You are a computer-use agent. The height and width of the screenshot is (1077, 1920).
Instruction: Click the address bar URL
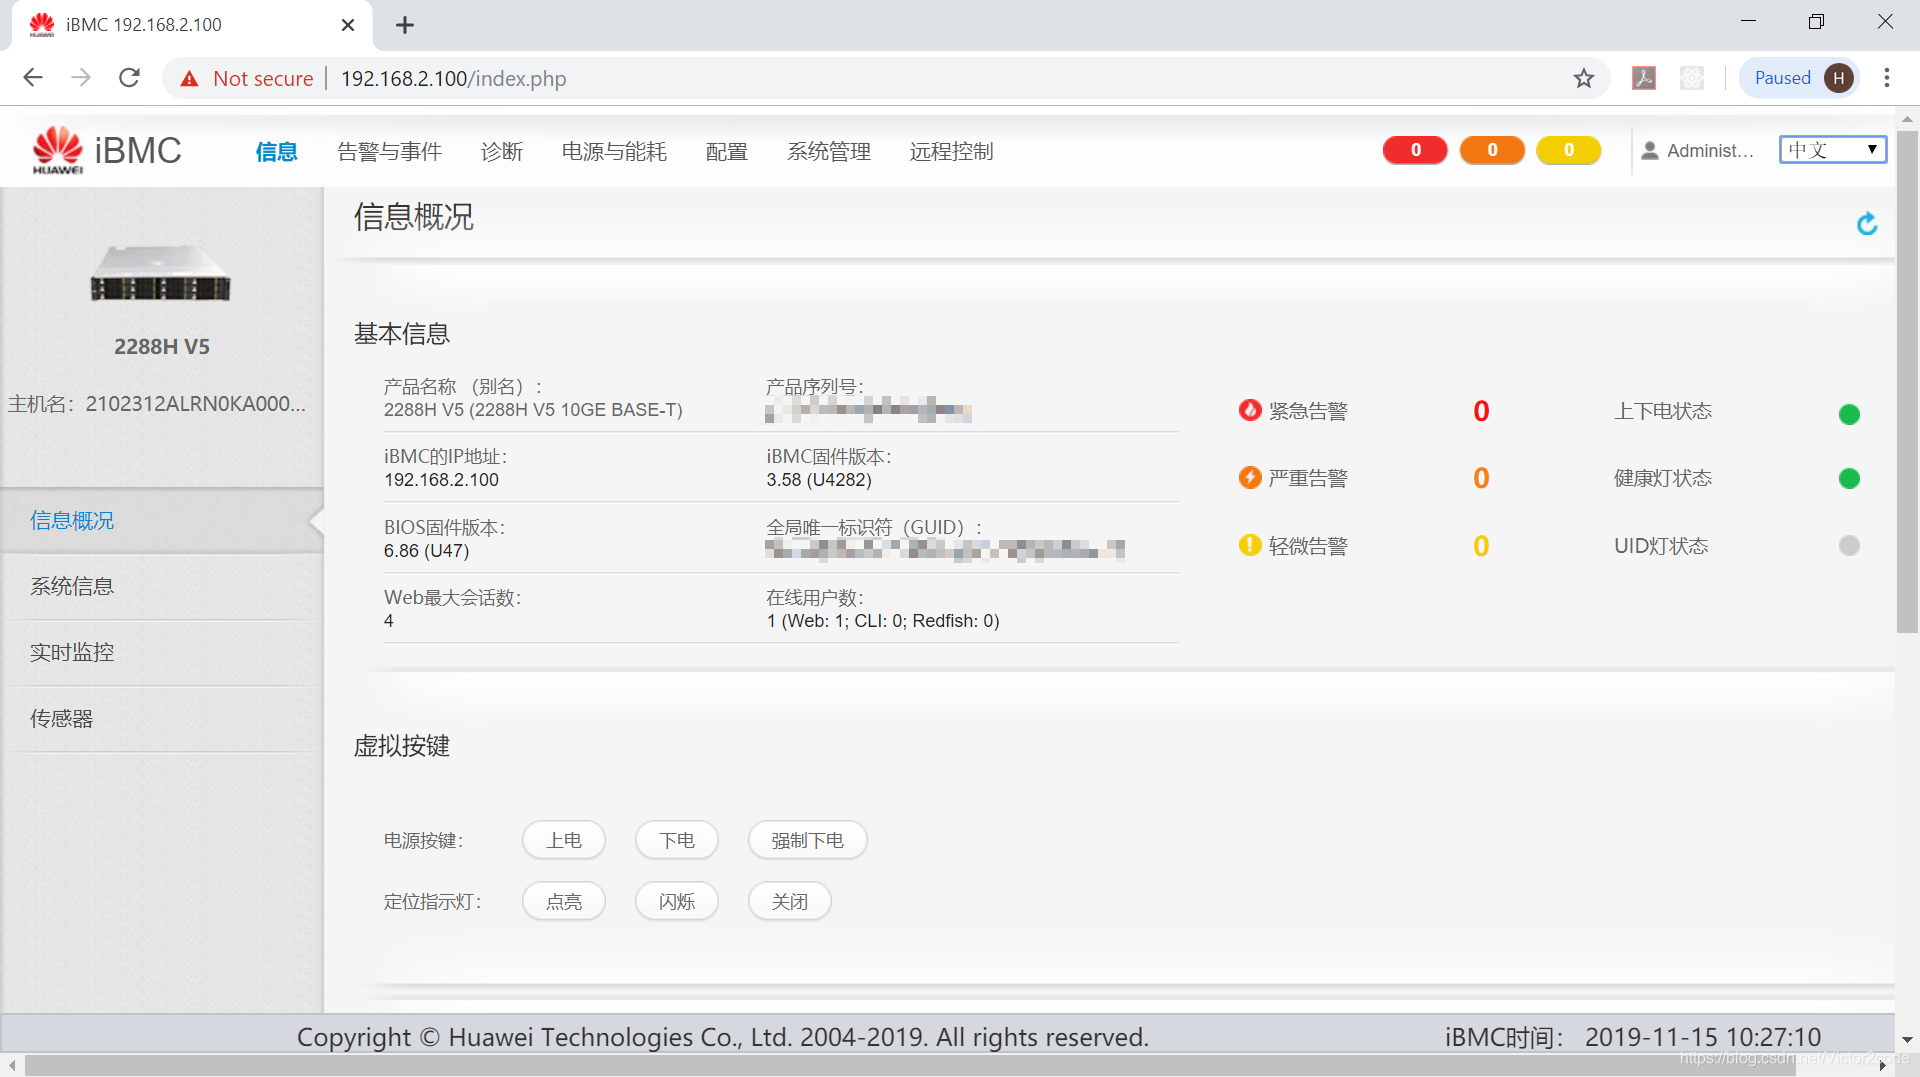point(453,78)
